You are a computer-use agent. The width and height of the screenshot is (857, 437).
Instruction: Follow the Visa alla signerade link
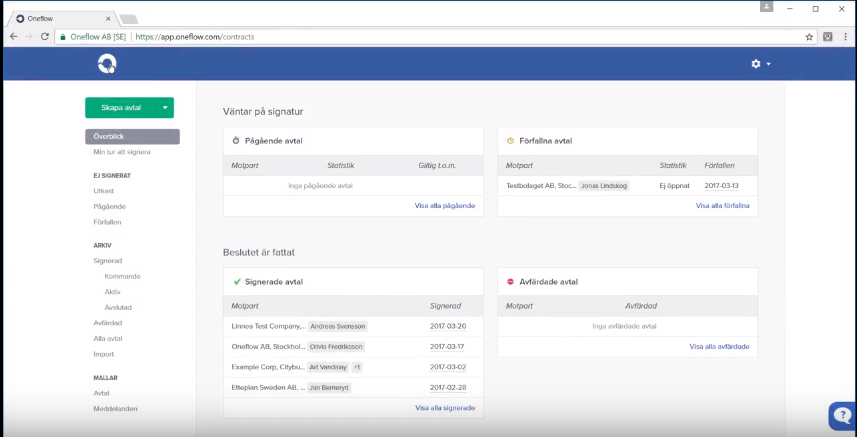pyautogui.click(x=445, y=408)
